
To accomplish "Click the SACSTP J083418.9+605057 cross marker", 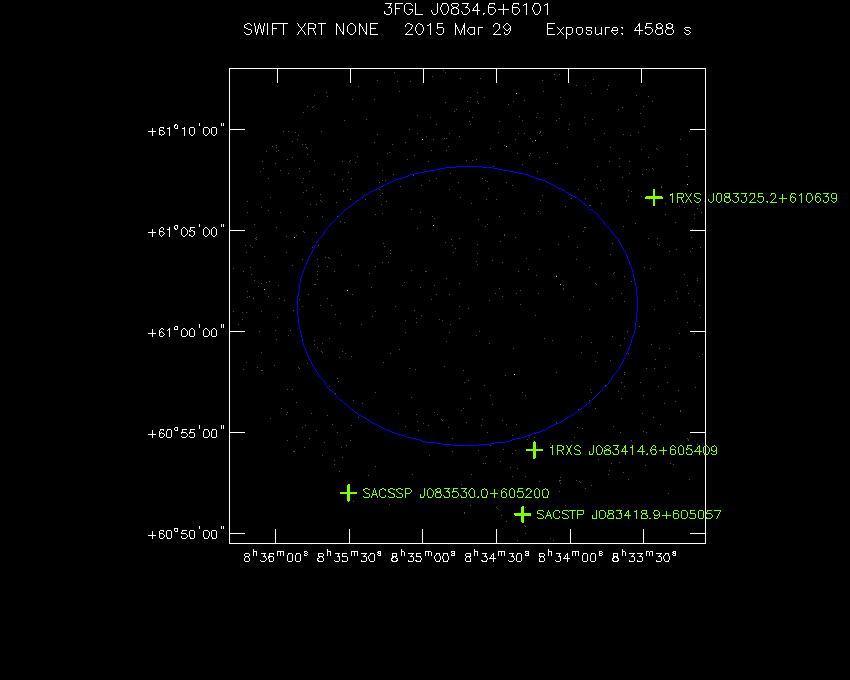I will 522,514.
